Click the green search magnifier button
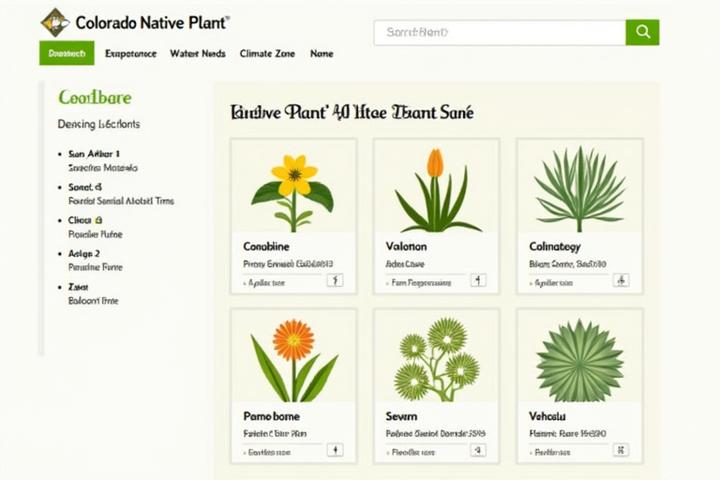Screen dimensions: 720x480 [x=642, y=32]
